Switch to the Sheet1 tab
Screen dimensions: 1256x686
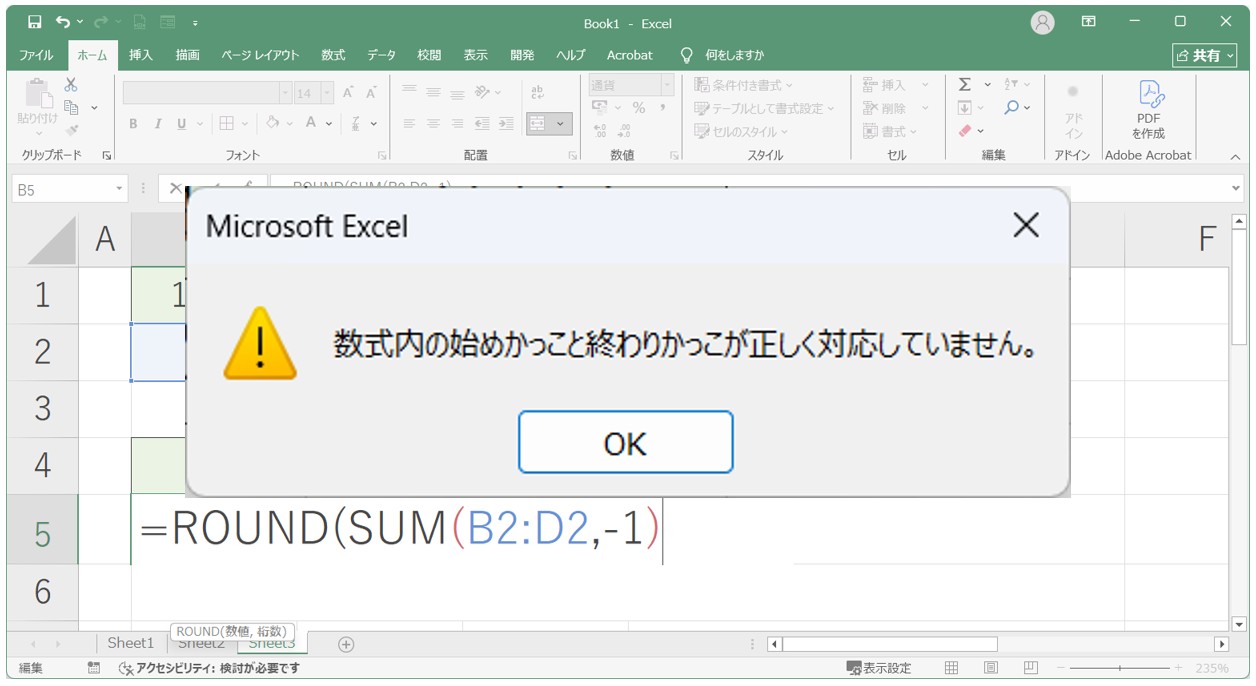131,643
